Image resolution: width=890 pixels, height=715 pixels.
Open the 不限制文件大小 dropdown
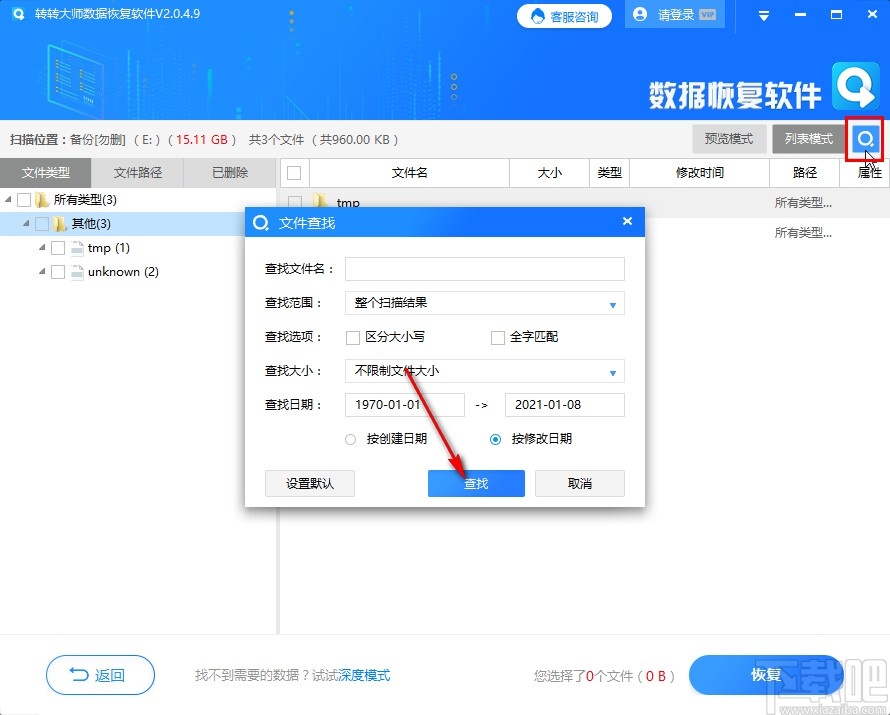pos(612,371)
